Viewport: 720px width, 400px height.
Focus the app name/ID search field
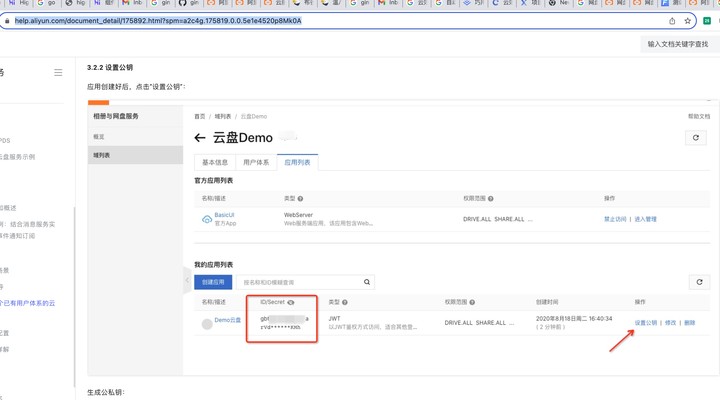click(x=298, y=282)
